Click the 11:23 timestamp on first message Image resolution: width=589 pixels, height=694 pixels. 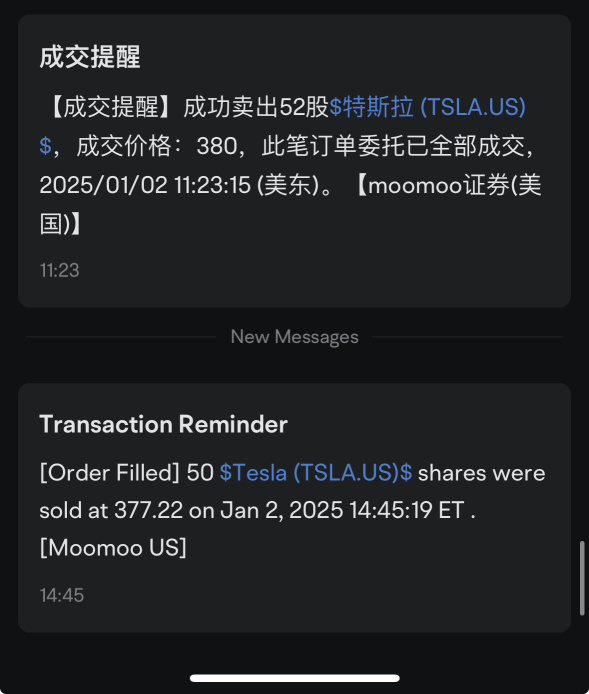(59, 270)
